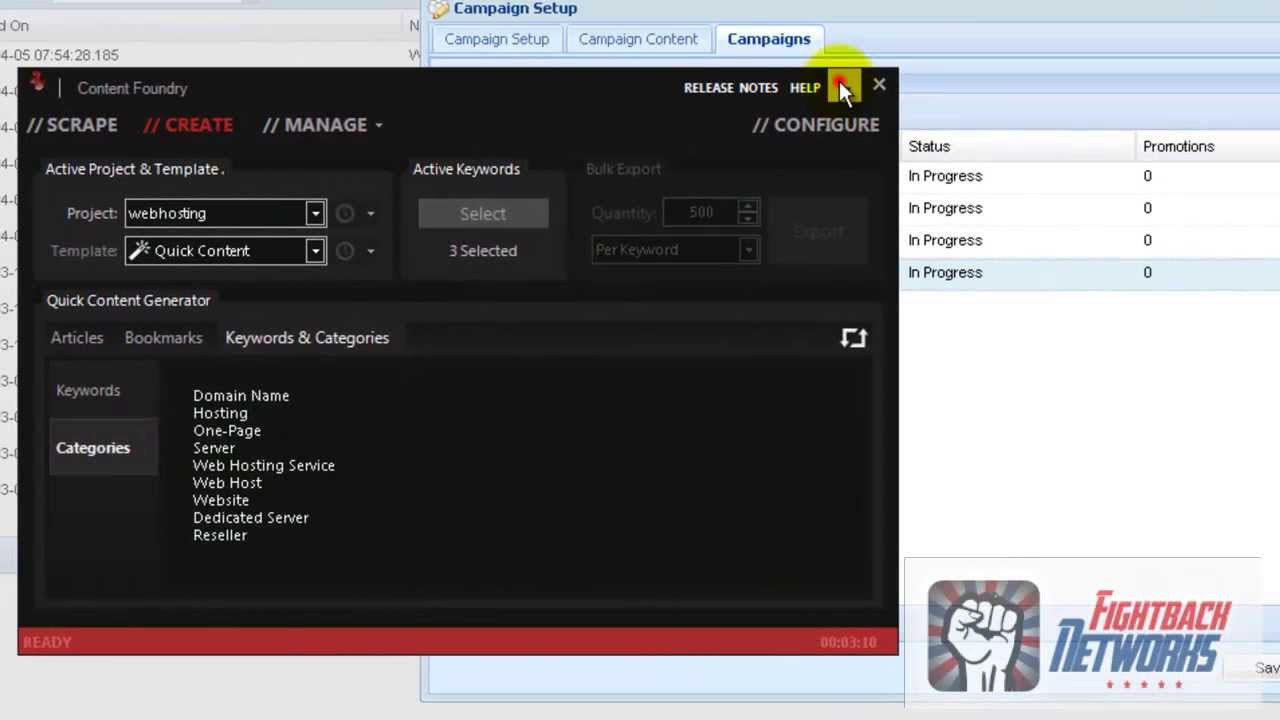The image size is (1280, 720).
Task: Open the CREATE section
Action: point(188,125)
